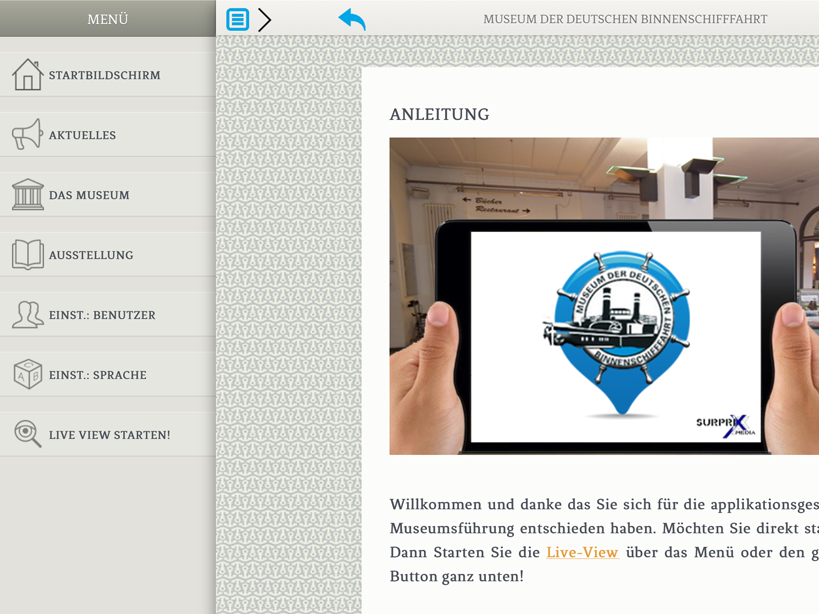The height and width of the screenshot is (614, 819).
Task: Click the museum building icon
Action: coord(27,195)
